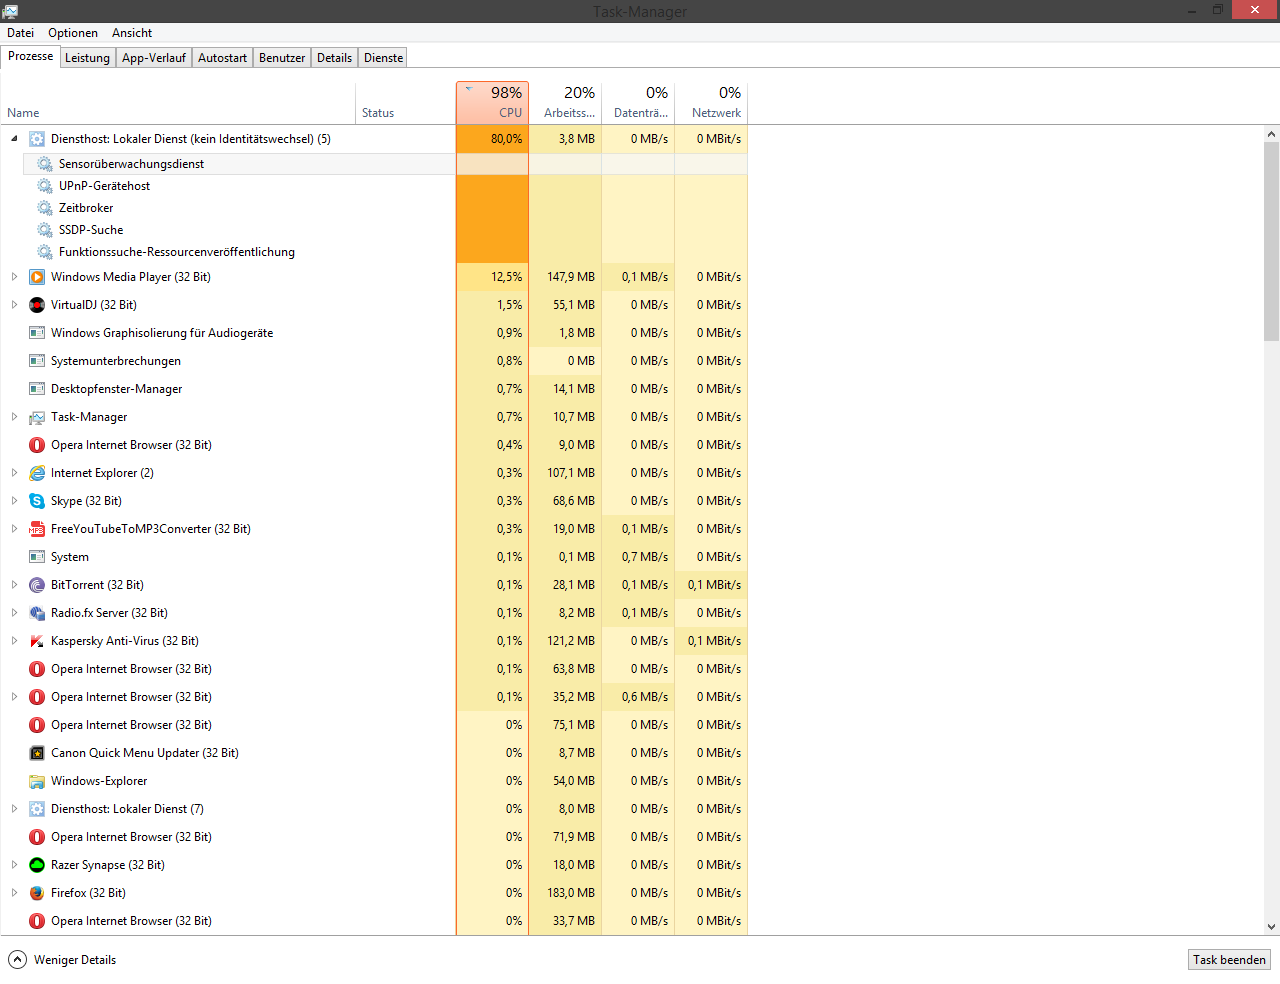Select the 80,0% CPU usage cell

pyautogui.click(x=492, y=139)
